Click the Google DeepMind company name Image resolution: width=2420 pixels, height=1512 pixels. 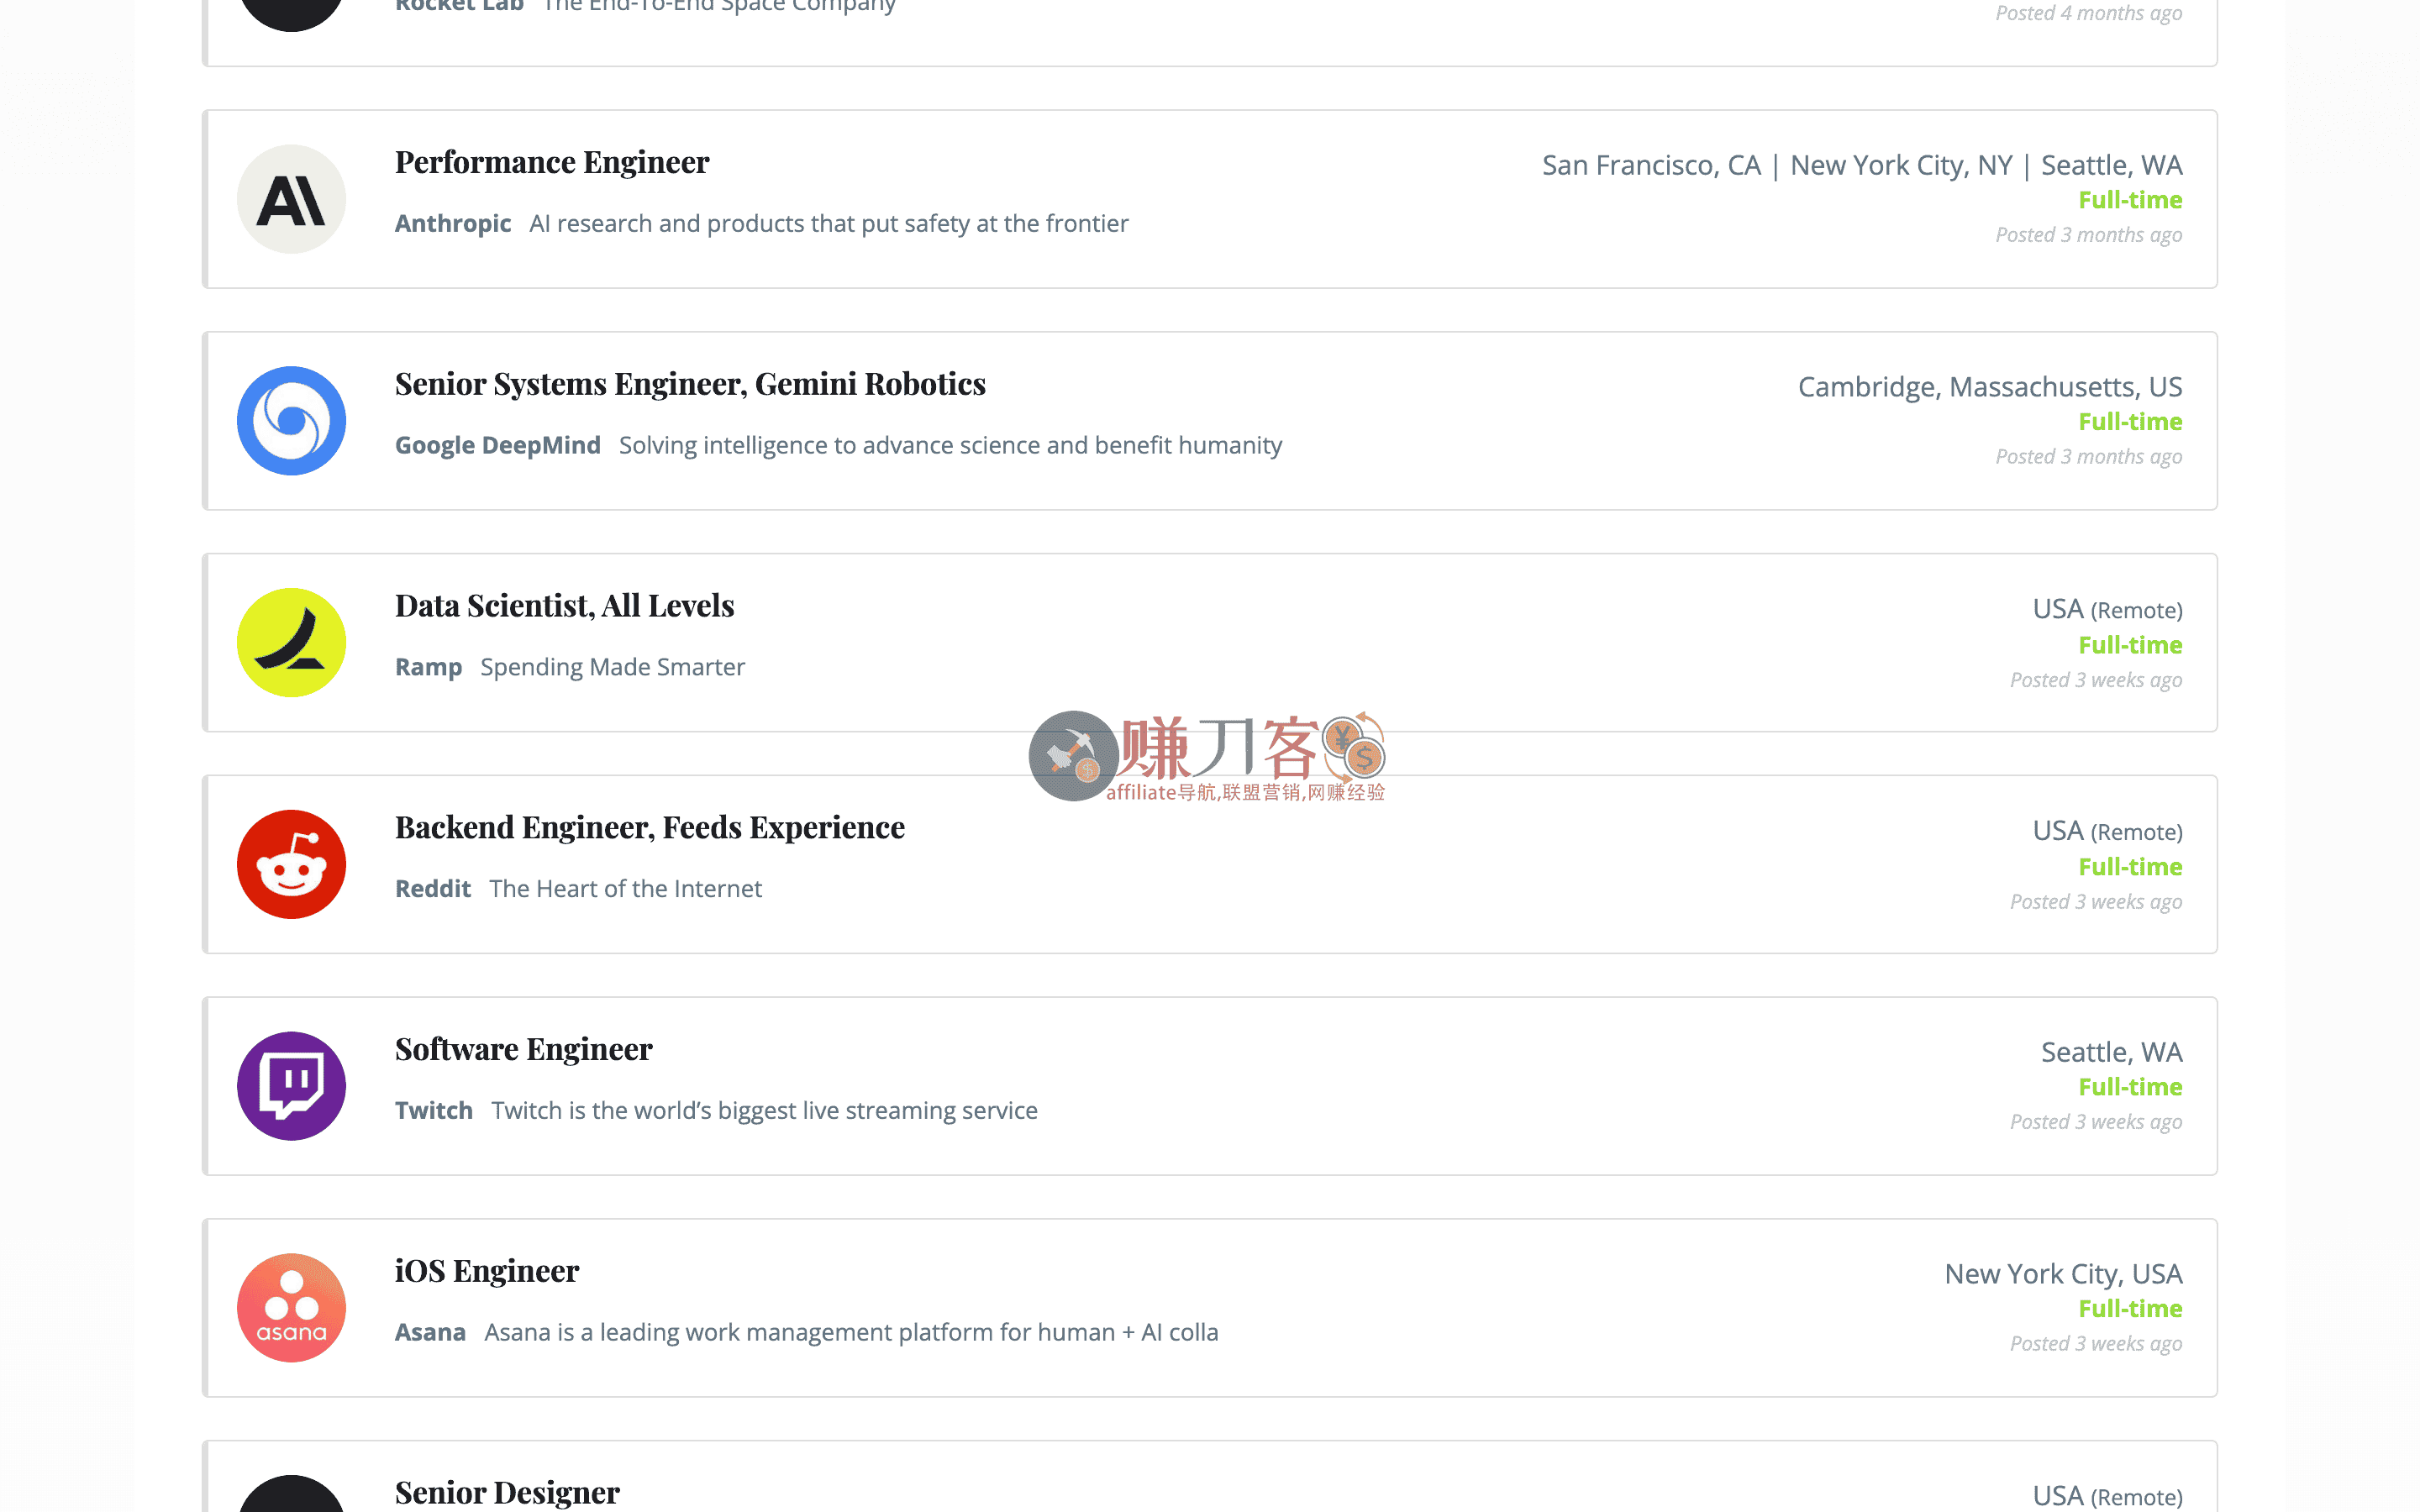click(498, 445)
